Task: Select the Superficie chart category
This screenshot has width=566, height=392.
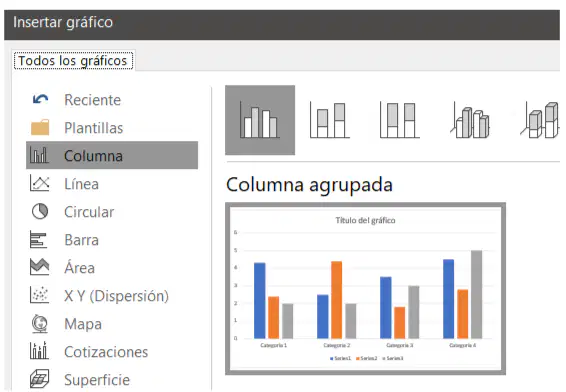Action: (112, 379)
